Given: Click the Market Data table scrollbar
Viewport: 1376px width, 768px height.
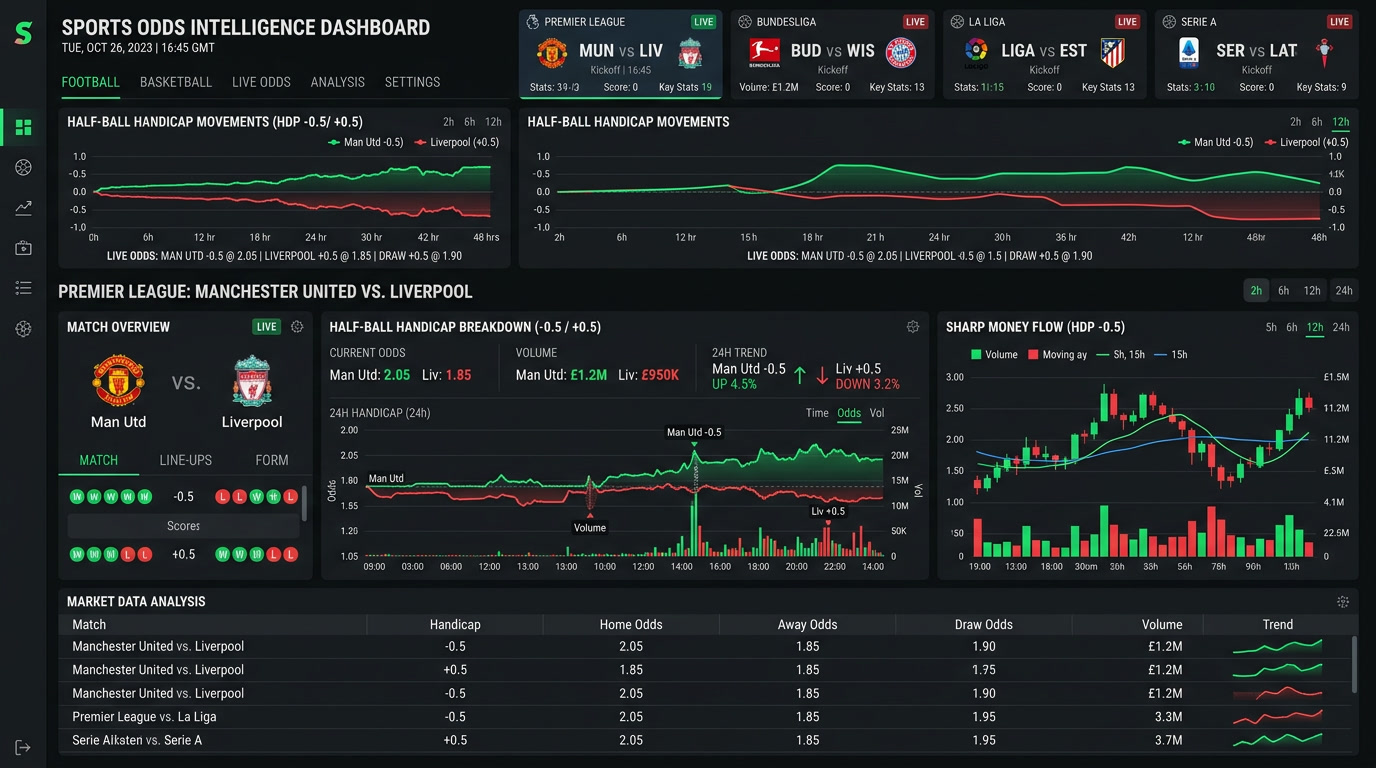Looking at the screenshot, I should 1355,665.
